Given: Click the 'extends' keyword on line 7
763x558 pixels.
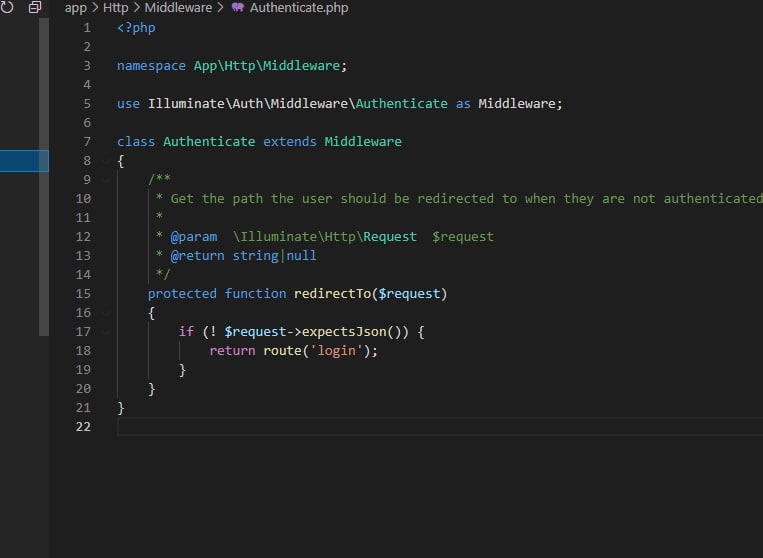Looking at the screenshot, I should (290, 142).
